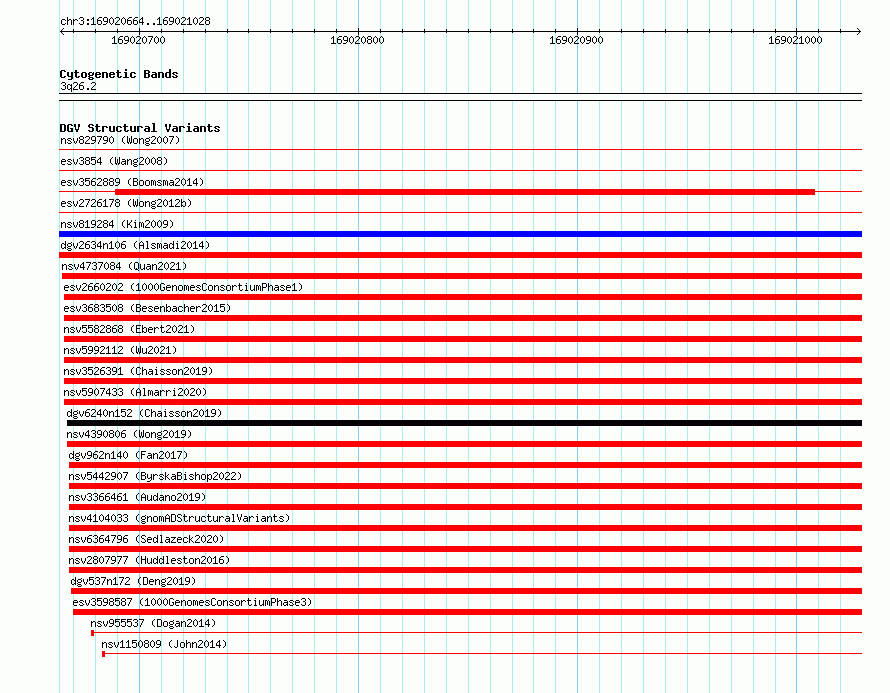Click nsv1150809 (John2014) label
The width and height of the screenshot is (890, 693).
point(163,644)
